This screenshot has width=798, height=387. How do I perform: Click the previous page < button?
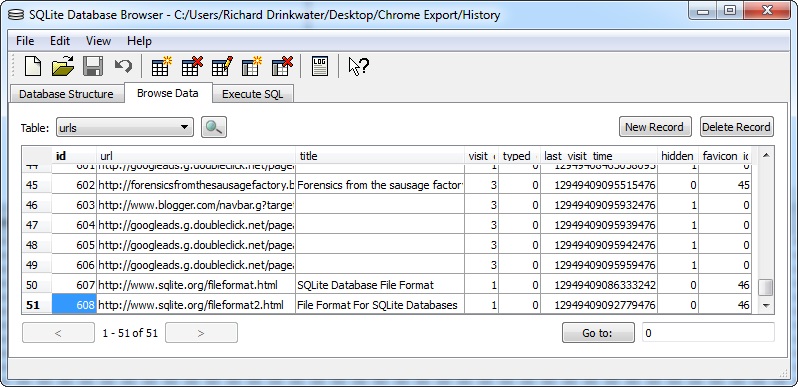point(58,333)
